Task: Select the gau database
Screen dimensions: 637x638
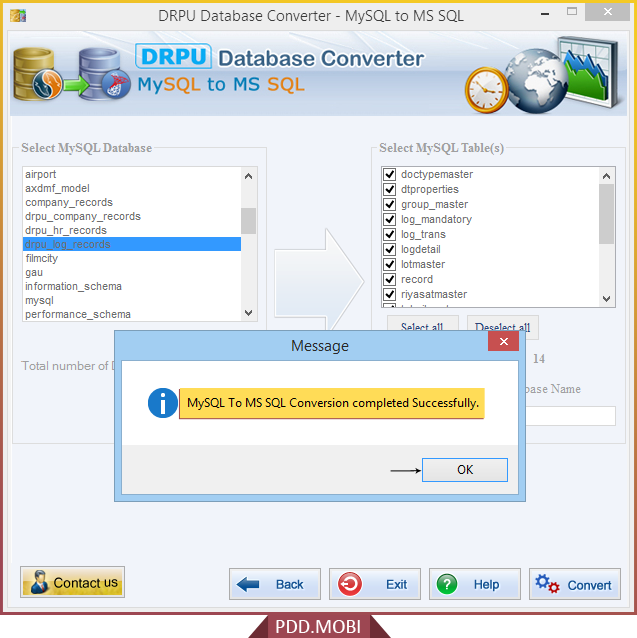Action: (x=132, y=272)
